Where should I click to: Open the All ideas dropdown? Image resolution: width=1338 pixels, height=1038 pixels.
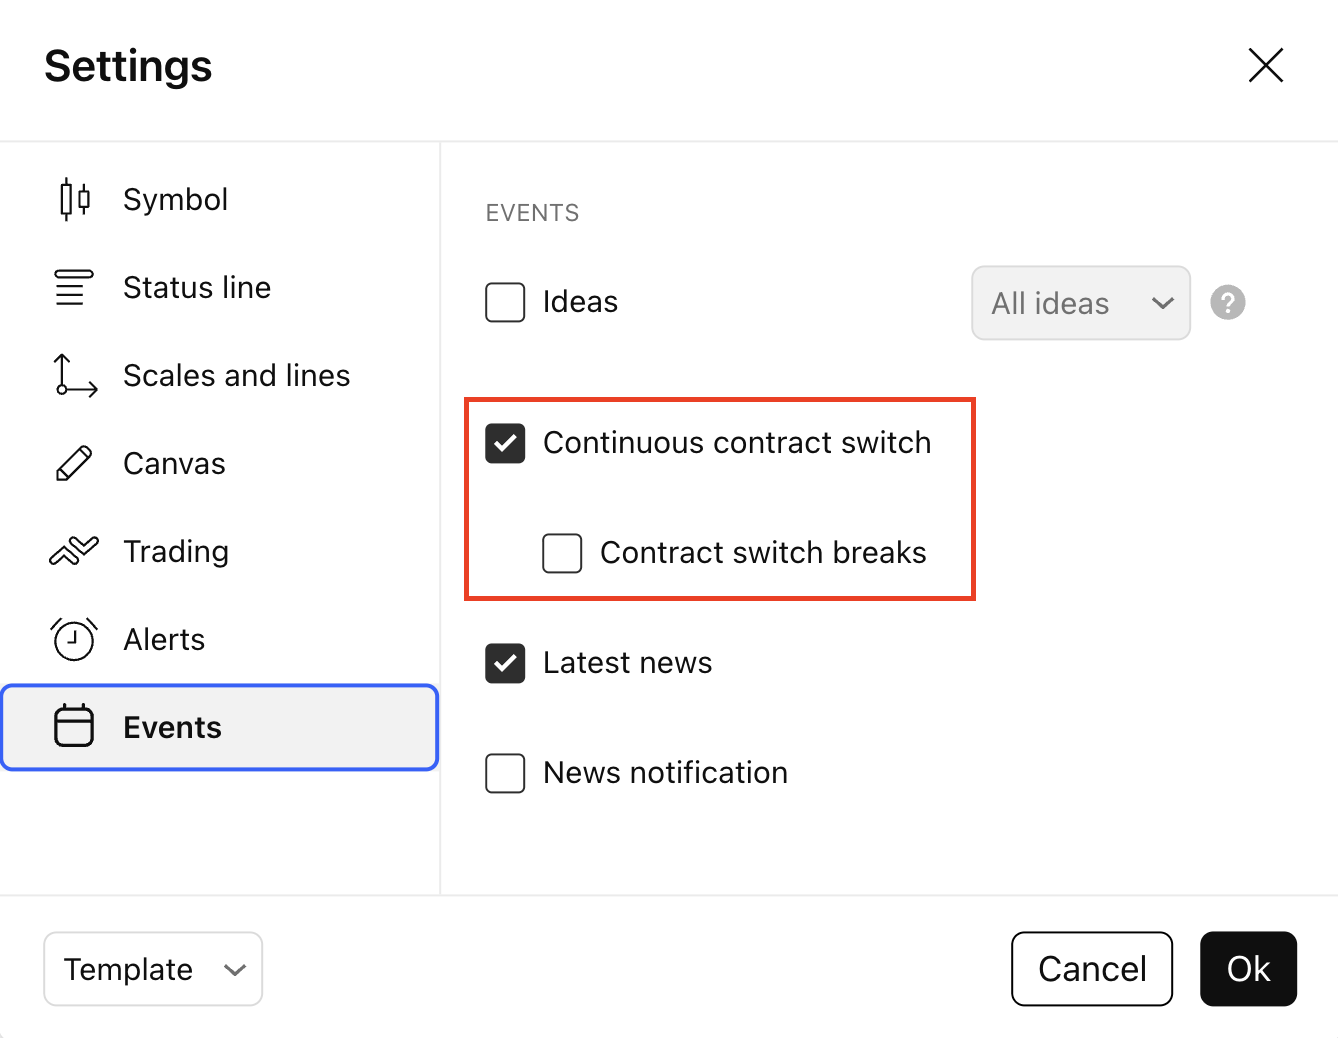(x=1080, y=303)
